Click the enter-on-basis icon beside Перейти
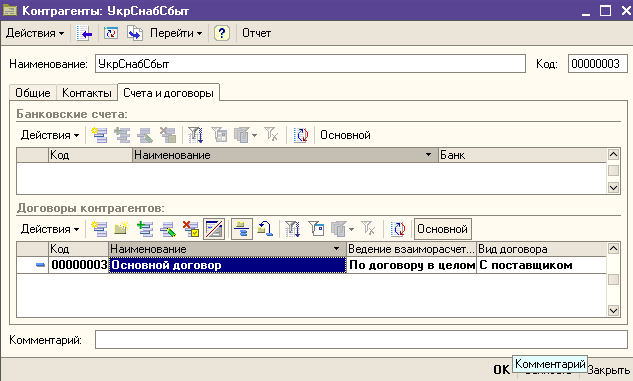 [x=135, y=33]
